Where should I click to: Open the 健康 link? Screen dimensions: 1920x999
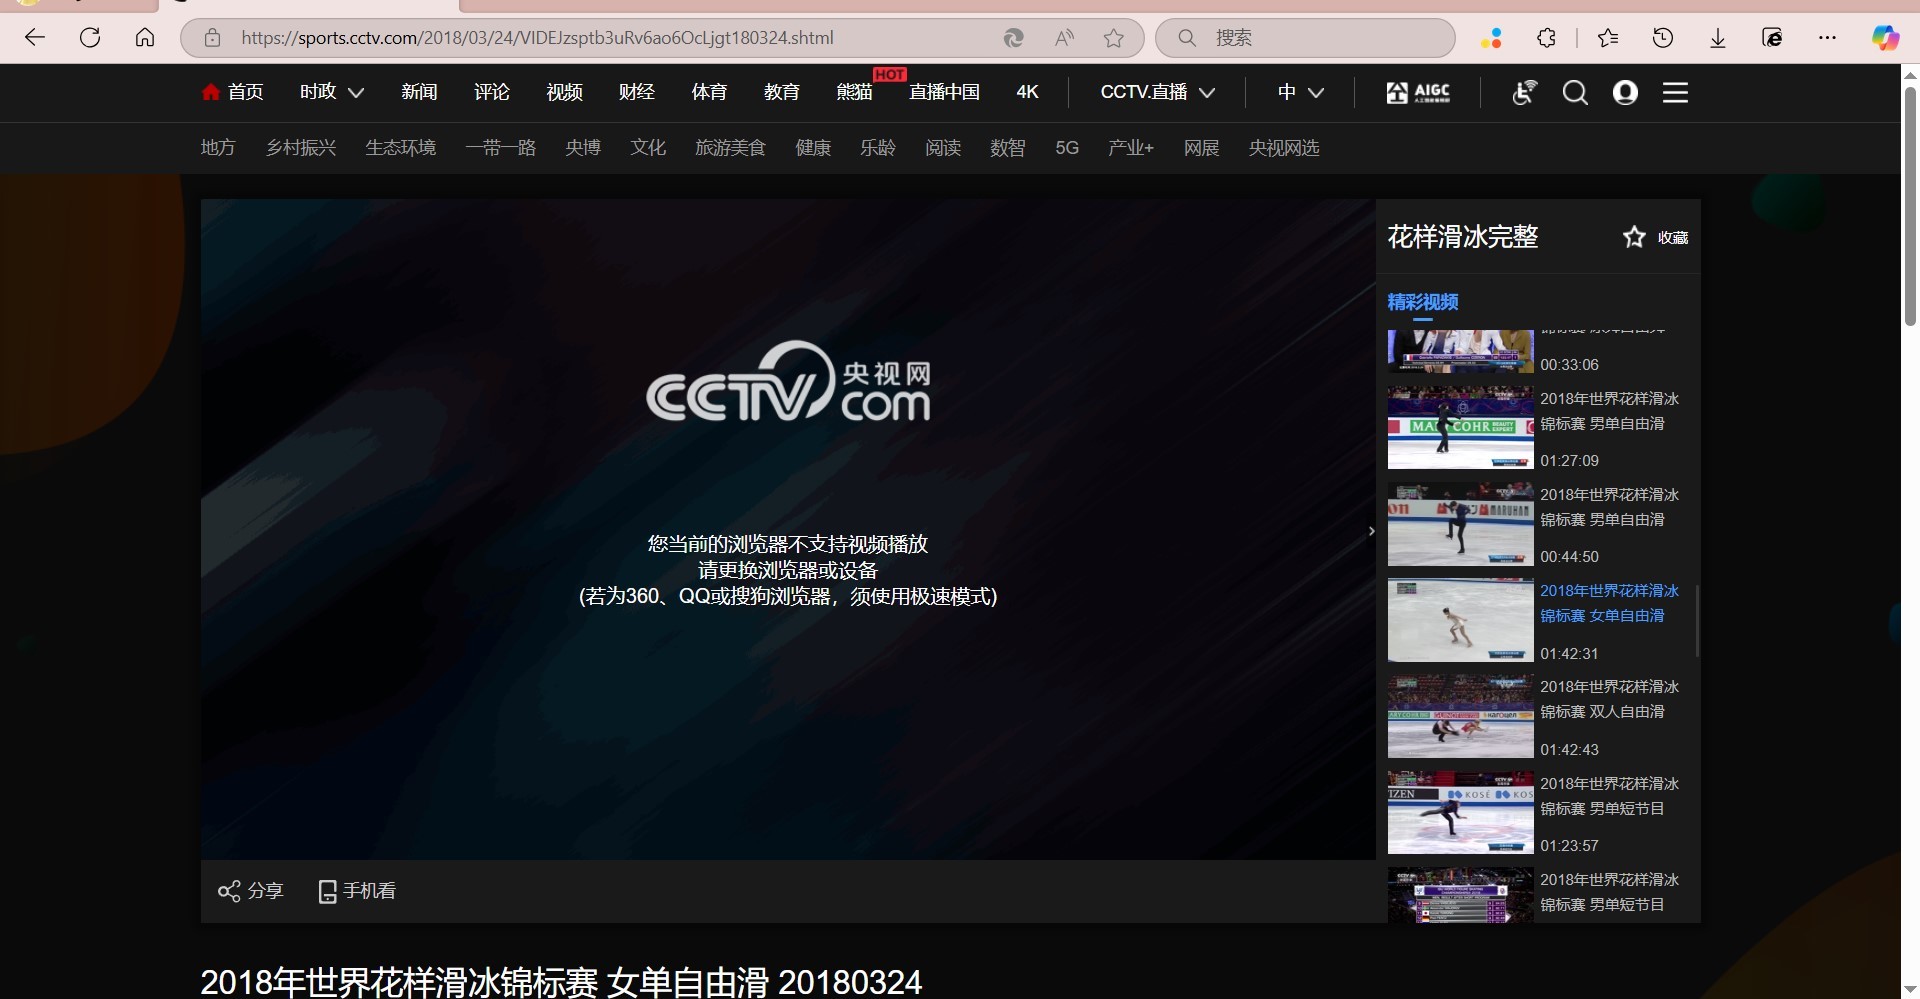813,148
